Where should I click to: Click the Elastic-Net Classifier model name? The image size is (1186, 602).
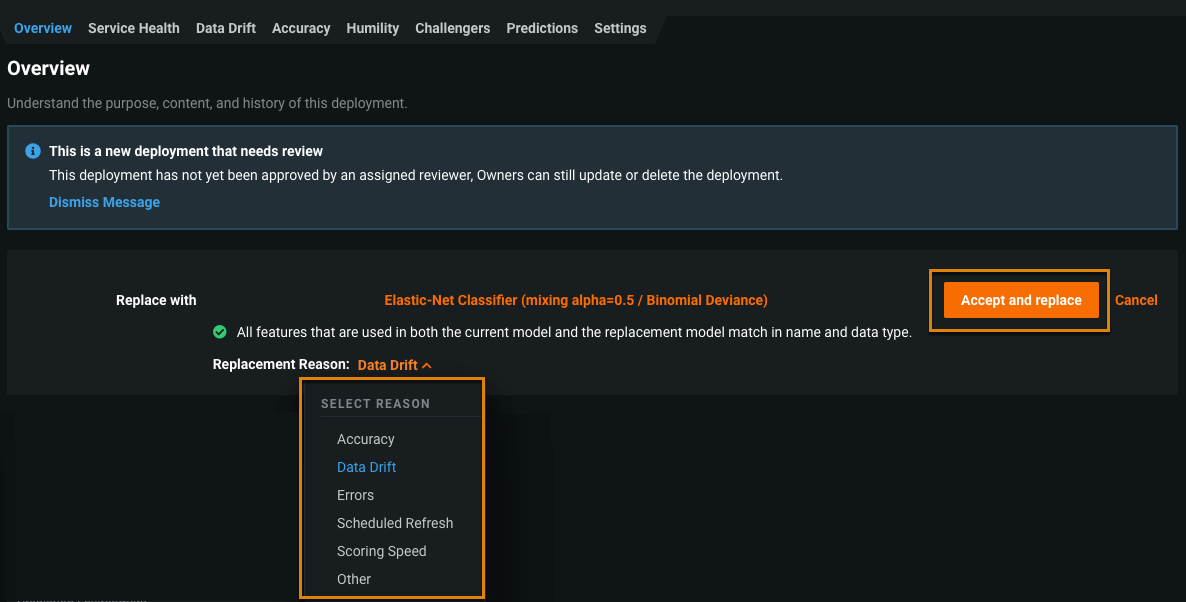tap(576, 300)
